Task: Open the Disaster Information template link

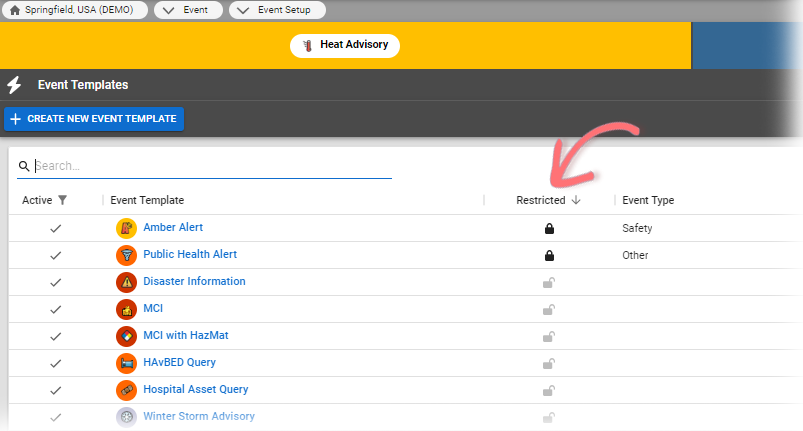Action: coord(194,282)
